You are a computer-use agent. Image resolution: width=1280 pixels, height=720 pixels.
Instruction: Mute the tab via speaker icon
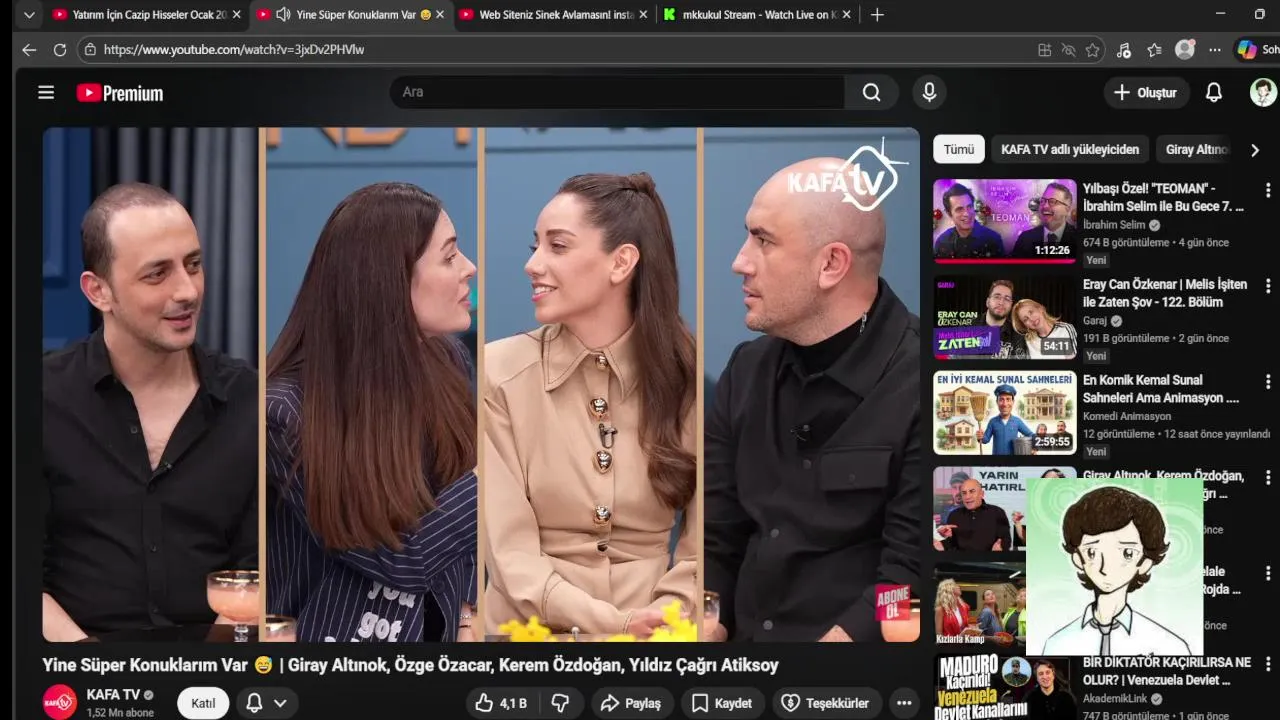click(283, 15)
